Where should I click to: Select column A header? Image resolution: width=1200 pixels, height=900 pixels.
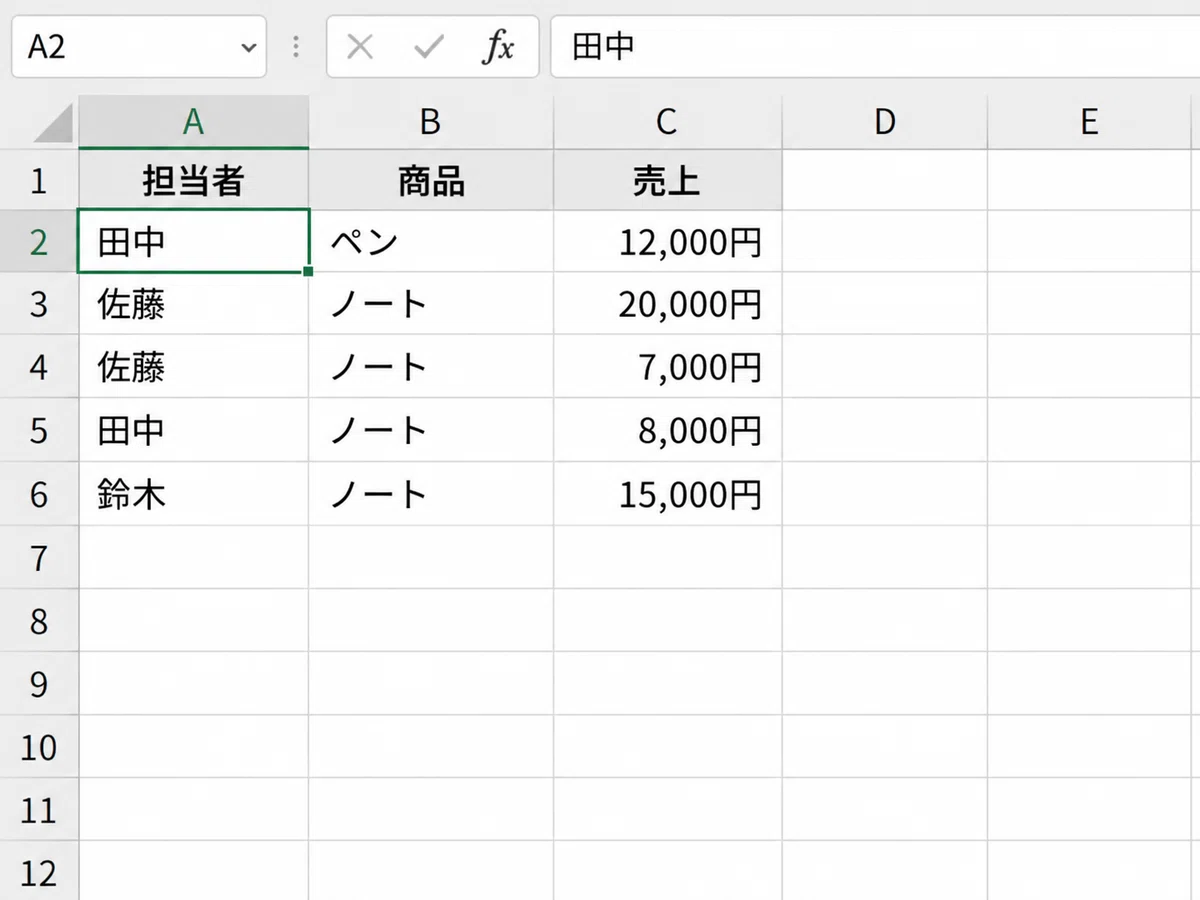click(x=193, y=122)
